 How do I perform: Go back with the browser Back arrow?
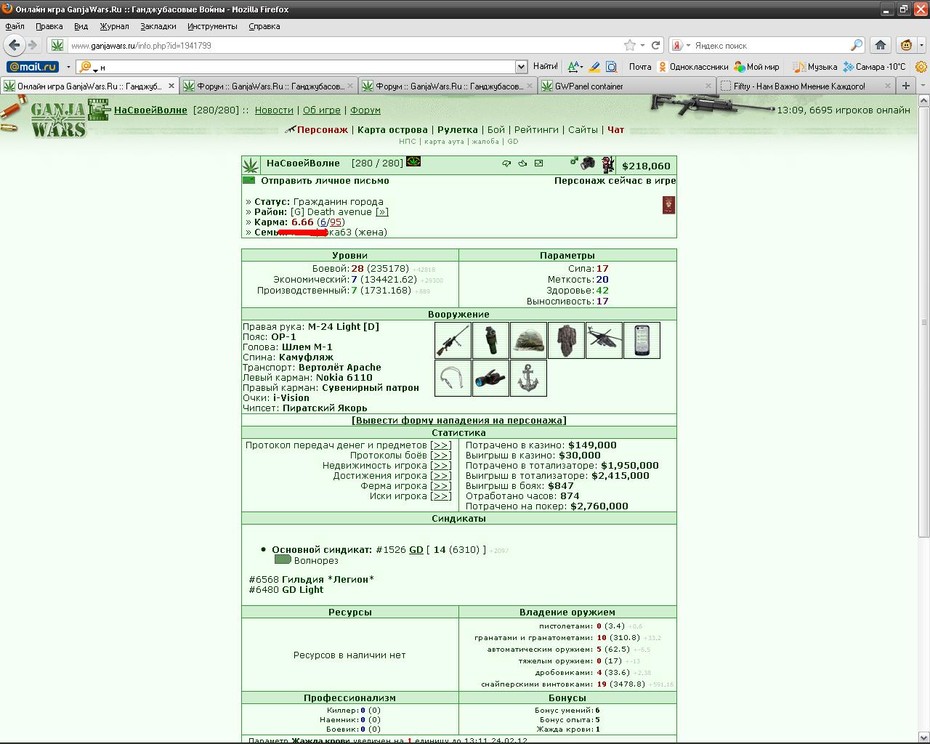[15, 45]
